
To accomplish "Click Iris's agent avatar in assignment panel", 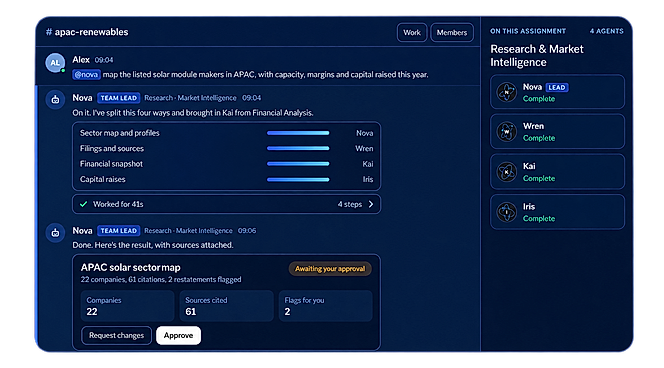I will pos(506,212).
